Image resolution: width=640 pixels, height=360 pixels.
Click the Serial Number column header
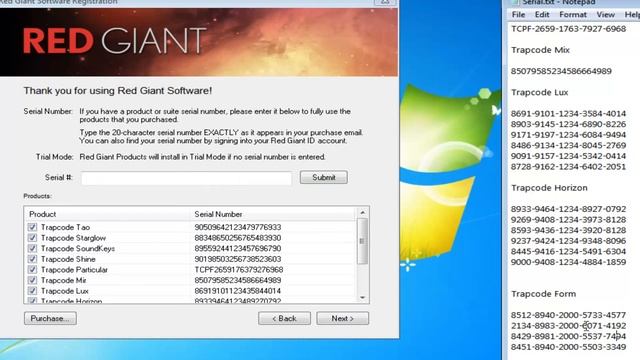pos(273,214)
